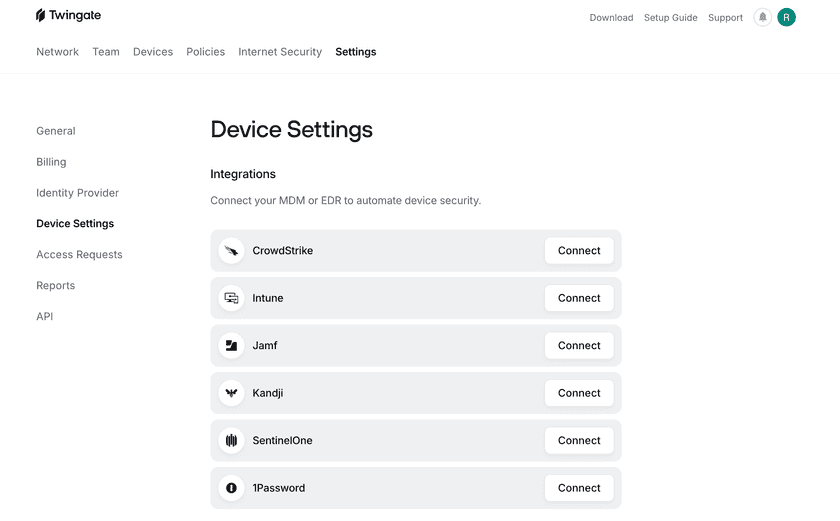Click the Twingate logo in header
Image resolution: width=840 pixels, height=521 pixels.
click(68, 16)
